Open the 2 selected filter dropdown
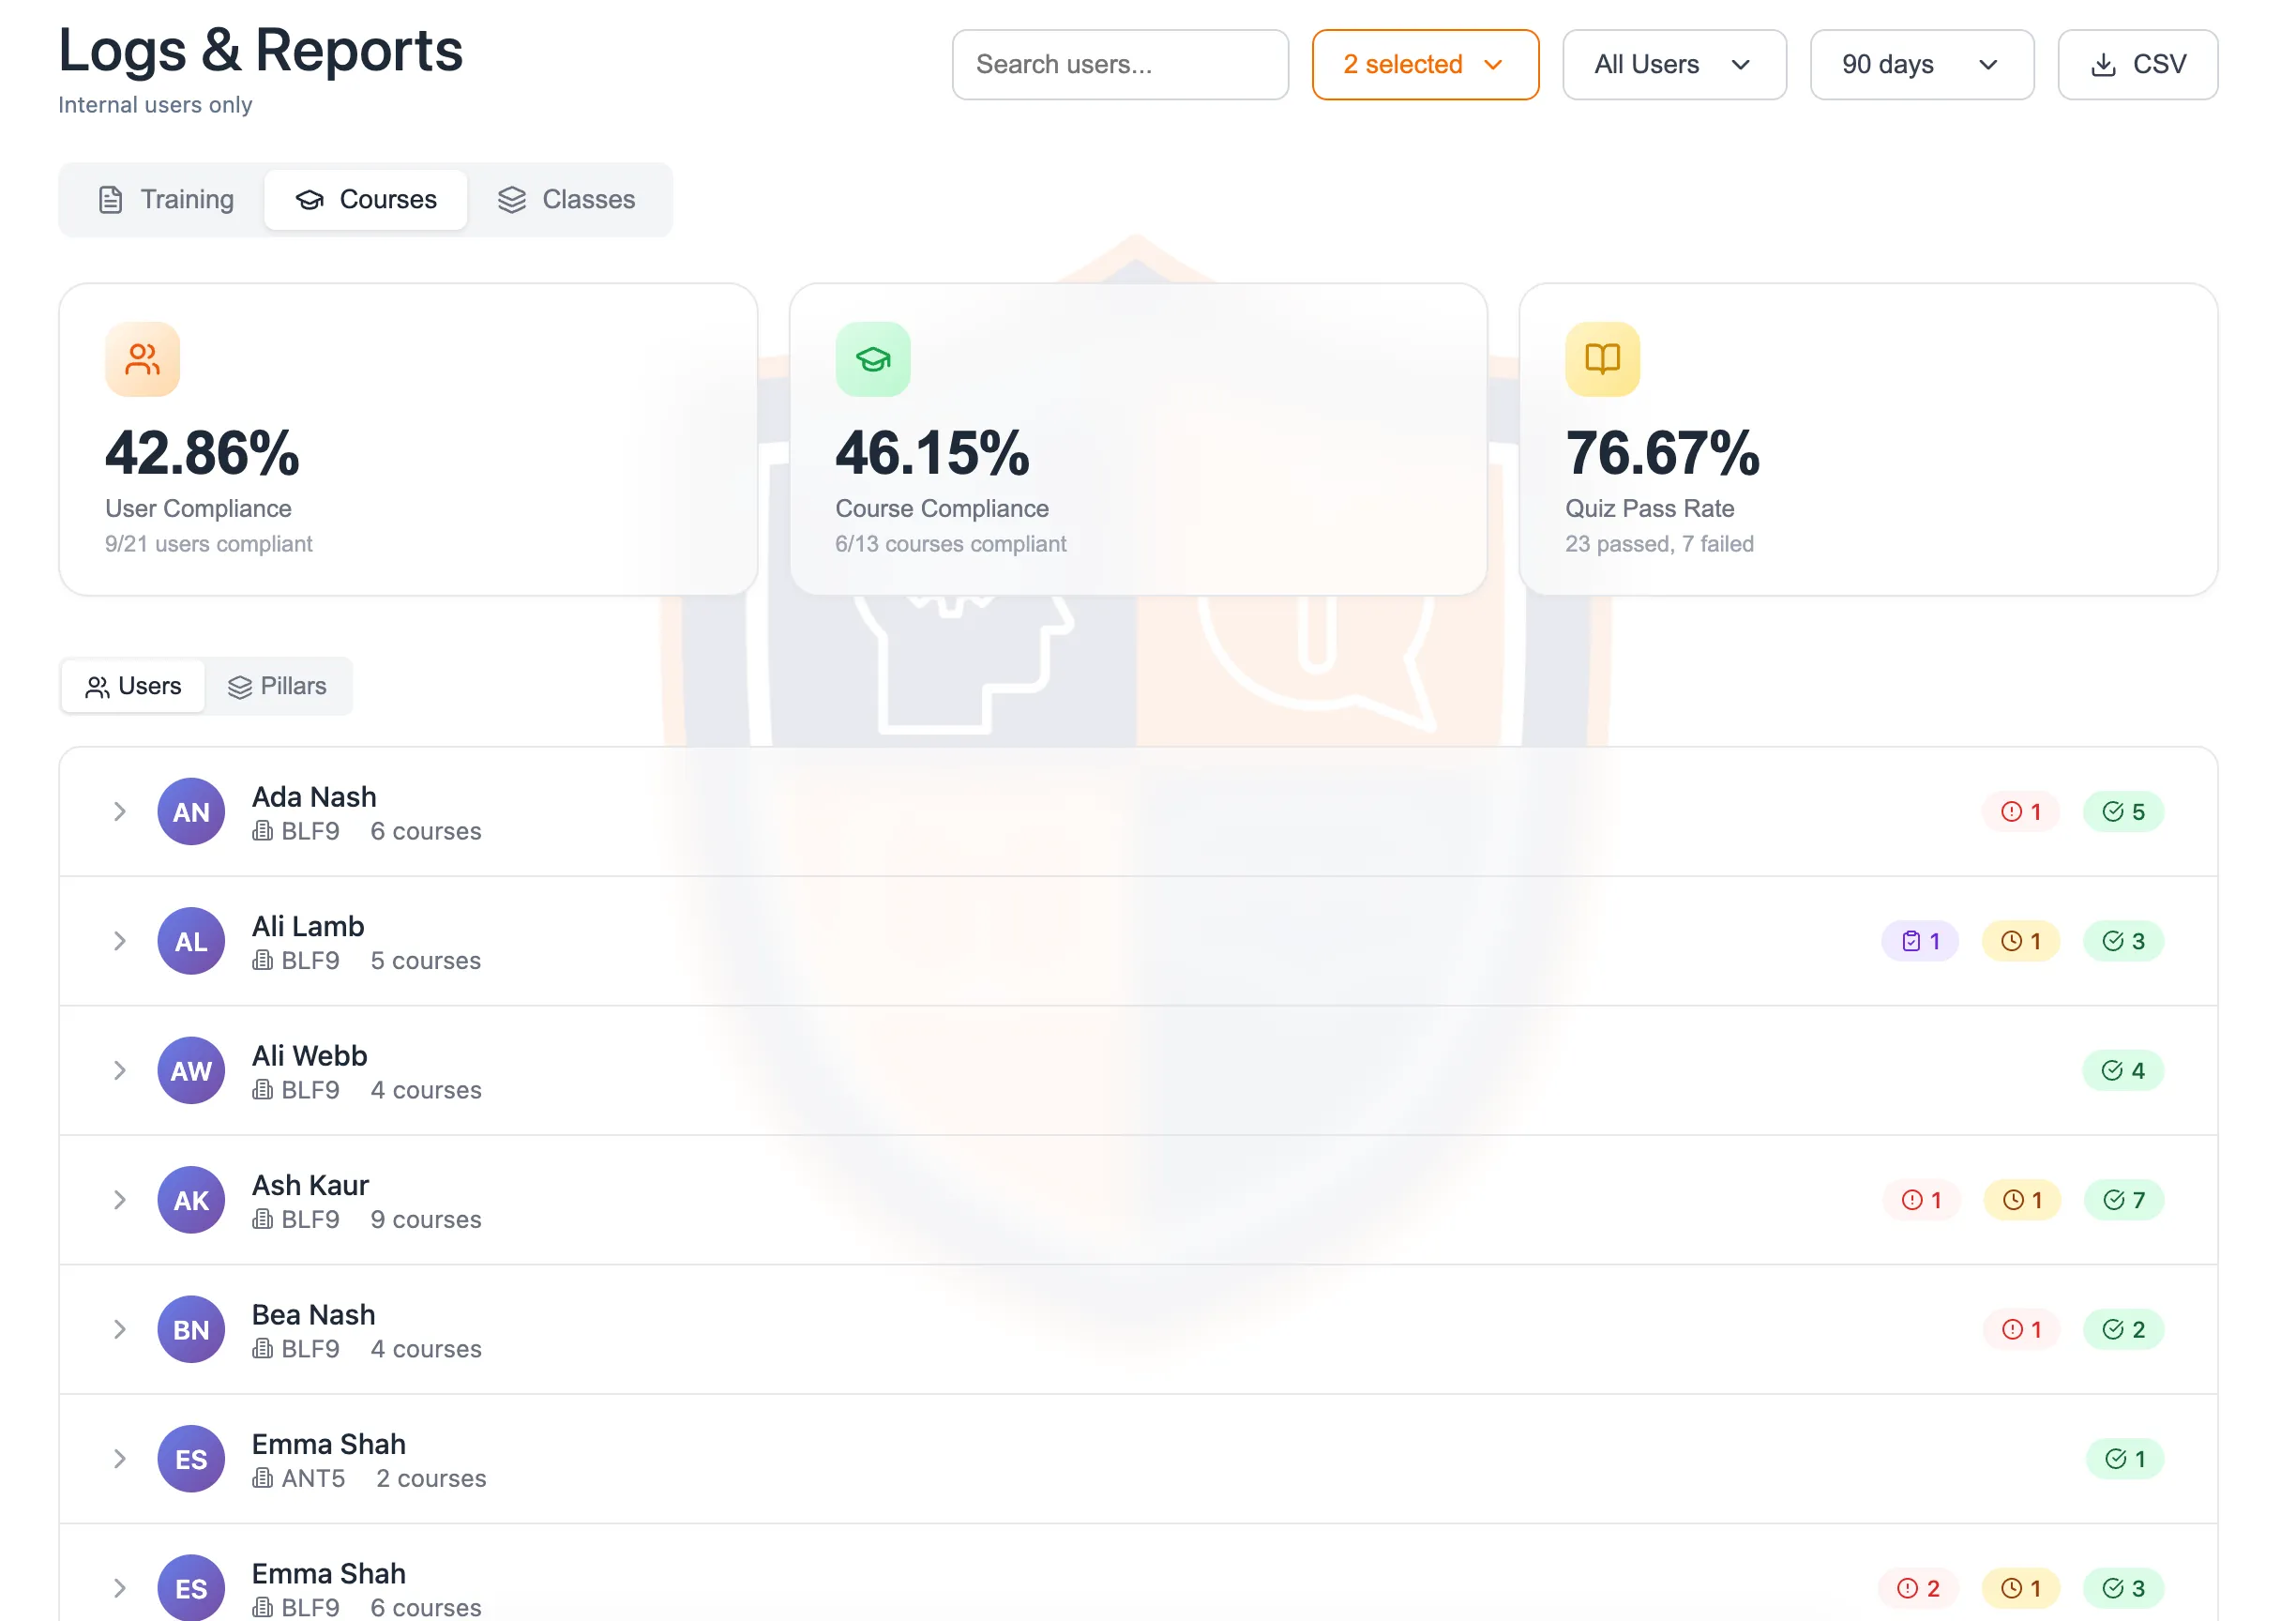2296x1621 pixels. [x=1425, y=65]
